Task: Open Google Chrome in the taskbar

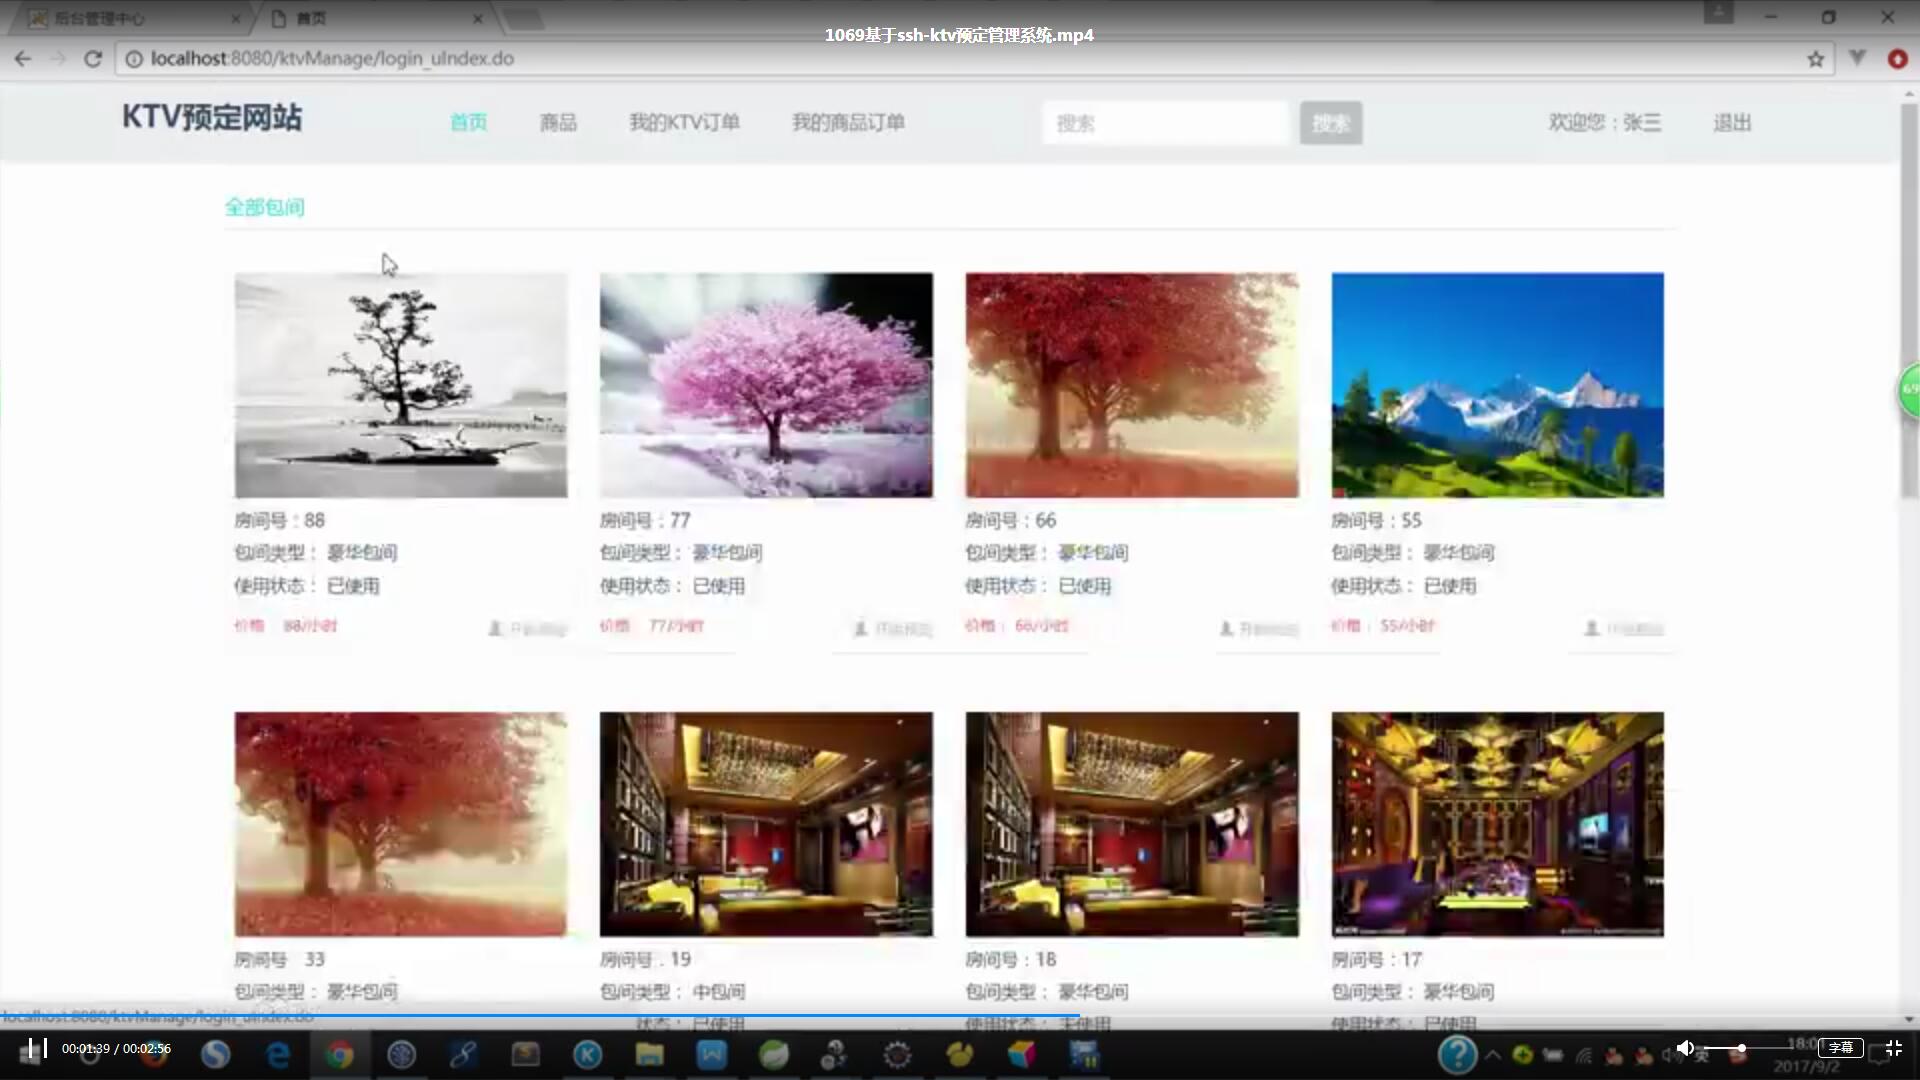Action: click(x=340, y=1054)
